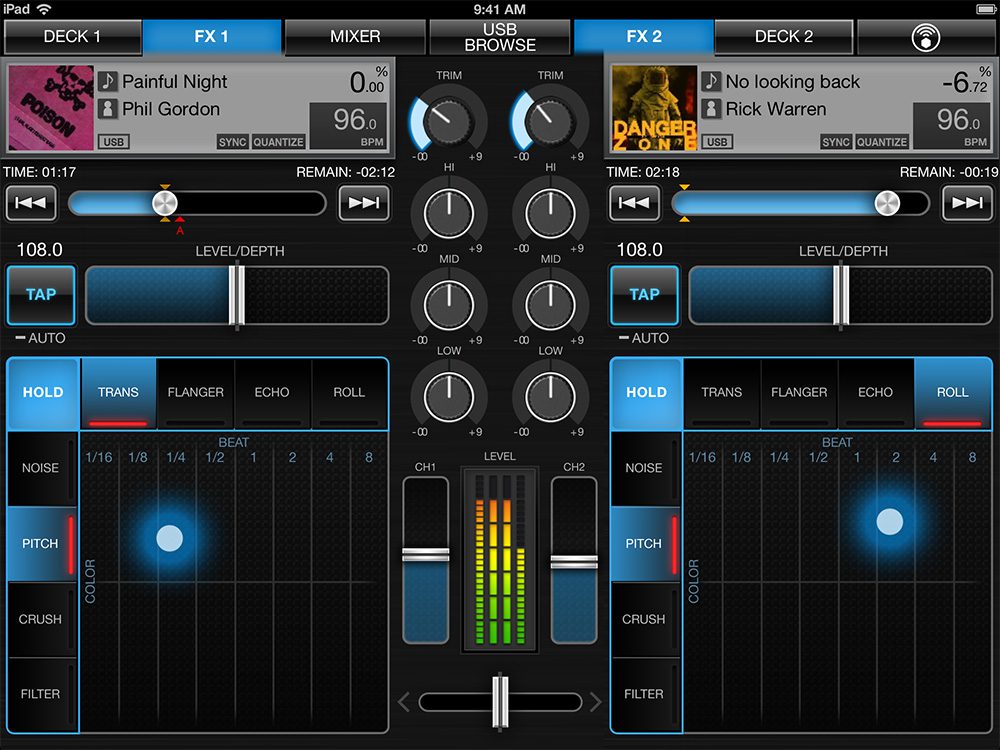1000x750 pixels.
Task: Select ECHO effect on the FX 2 panel
Action: (875, 393)
